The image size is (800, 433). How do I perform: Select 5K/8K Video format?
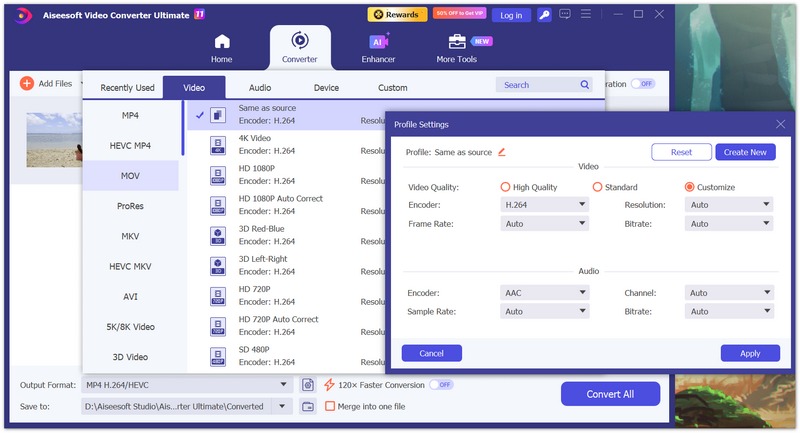[130, 326]
